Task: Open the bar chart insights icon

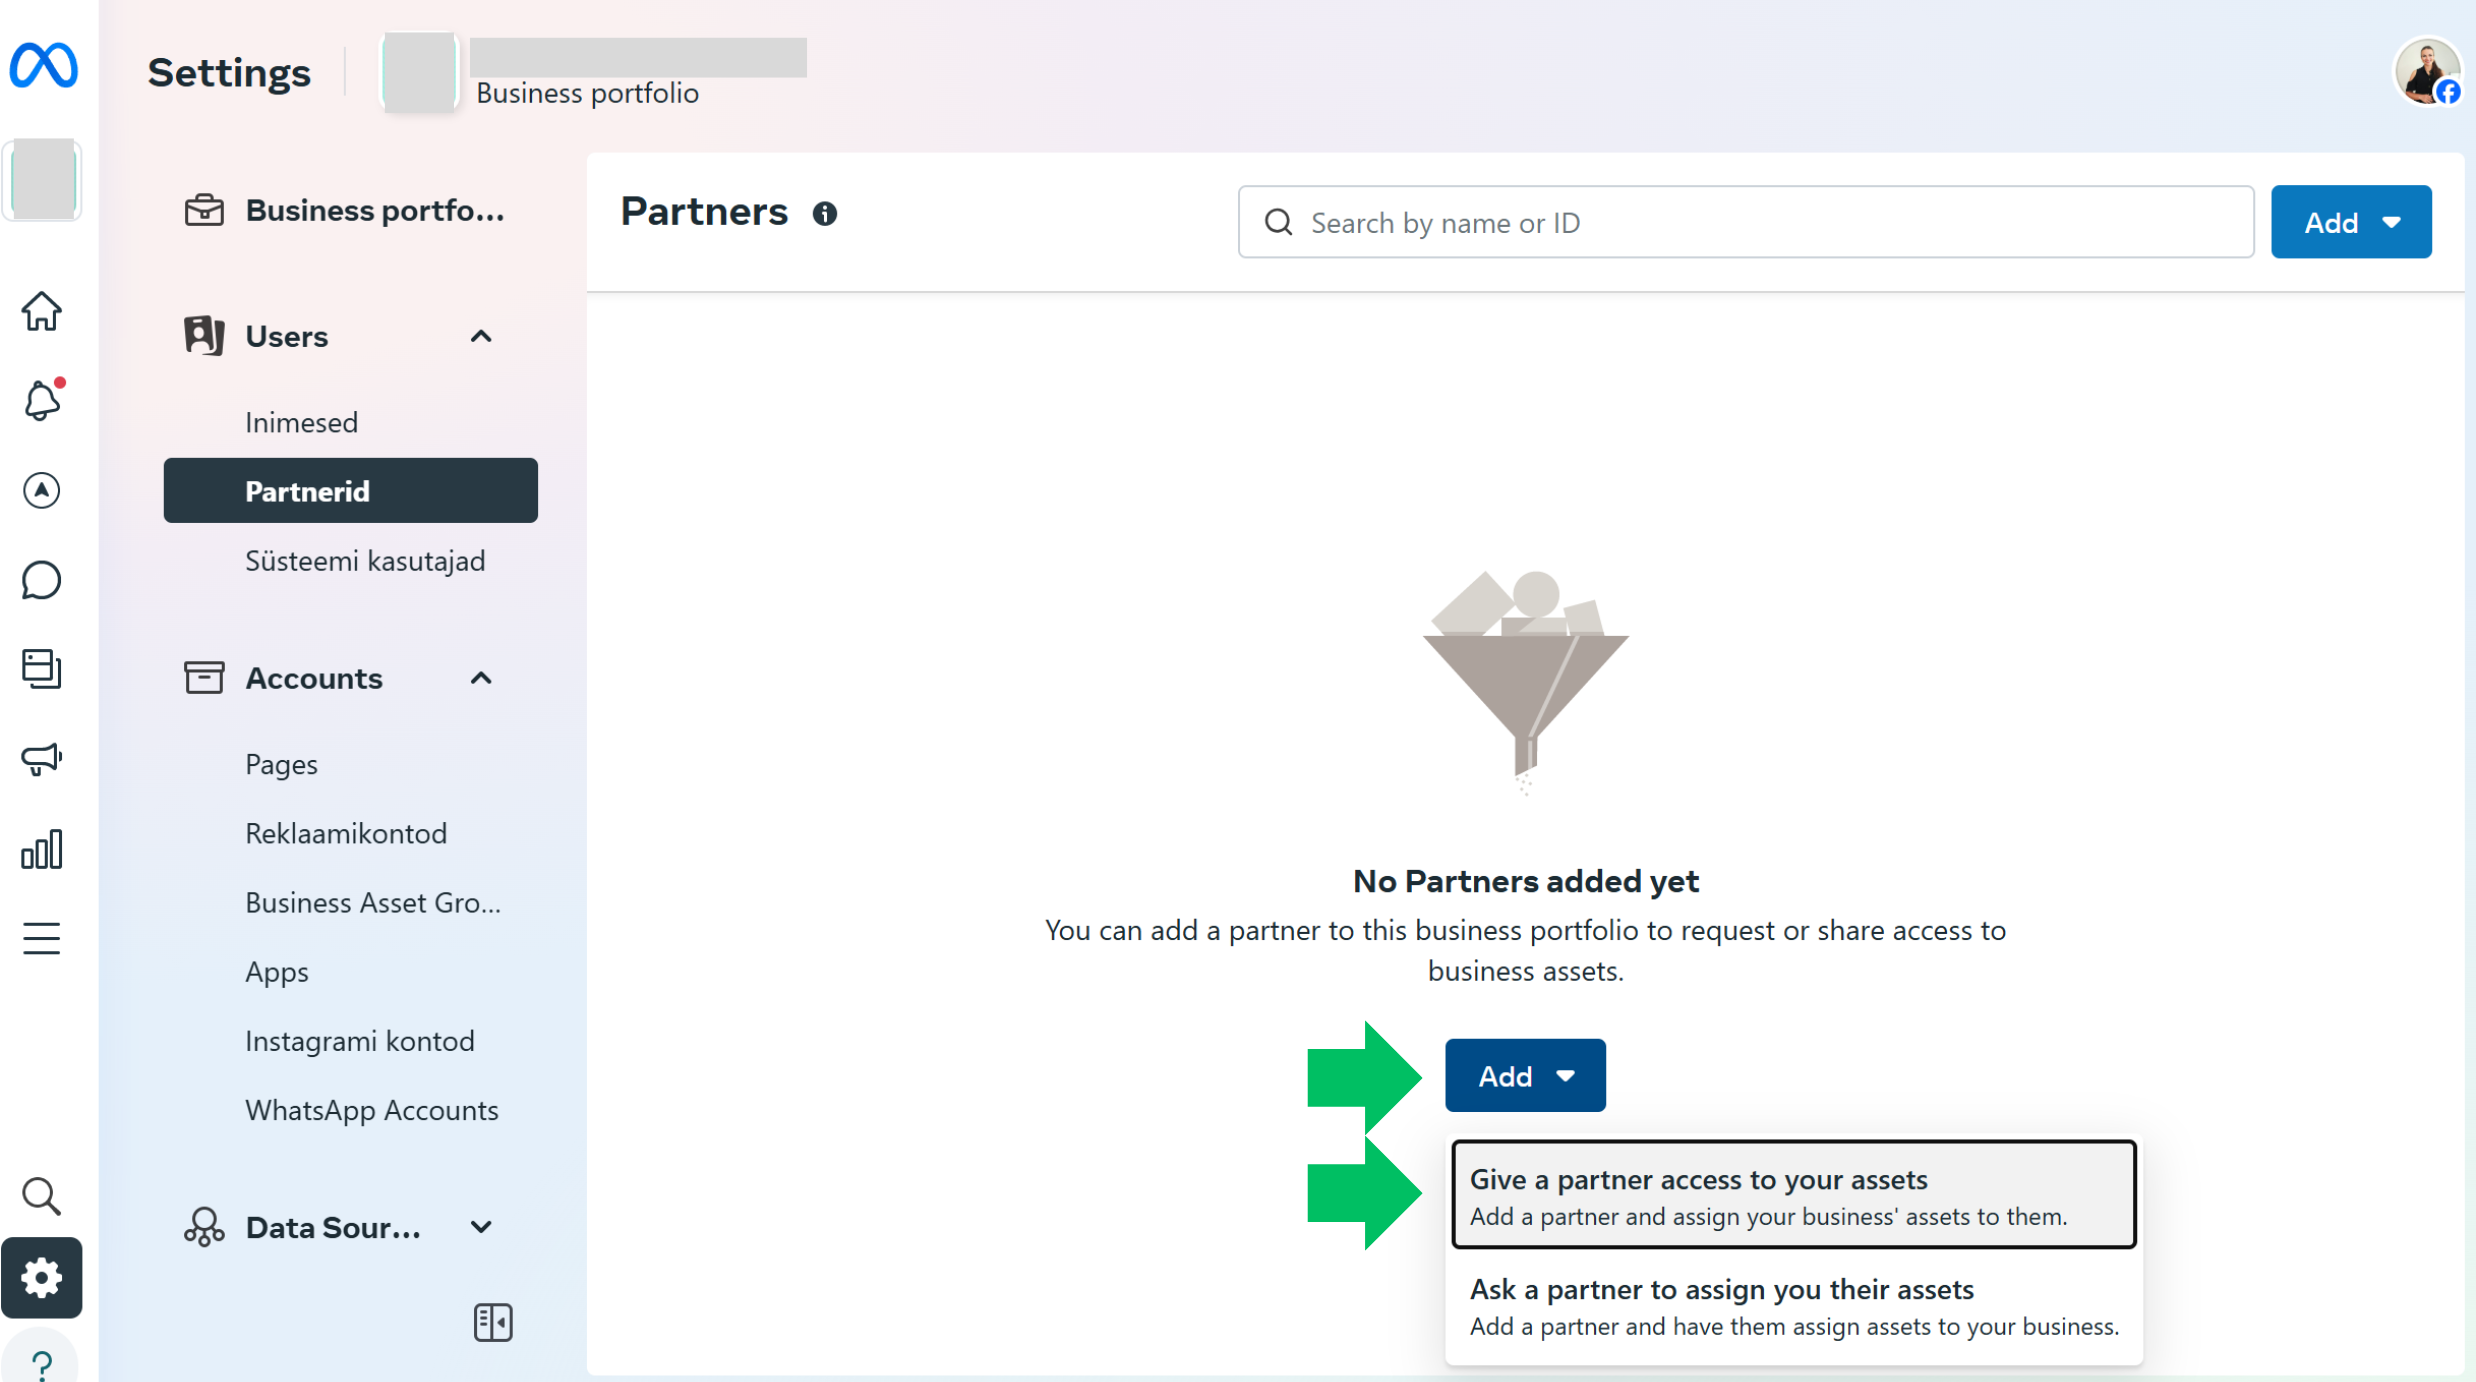Action: 41,849
